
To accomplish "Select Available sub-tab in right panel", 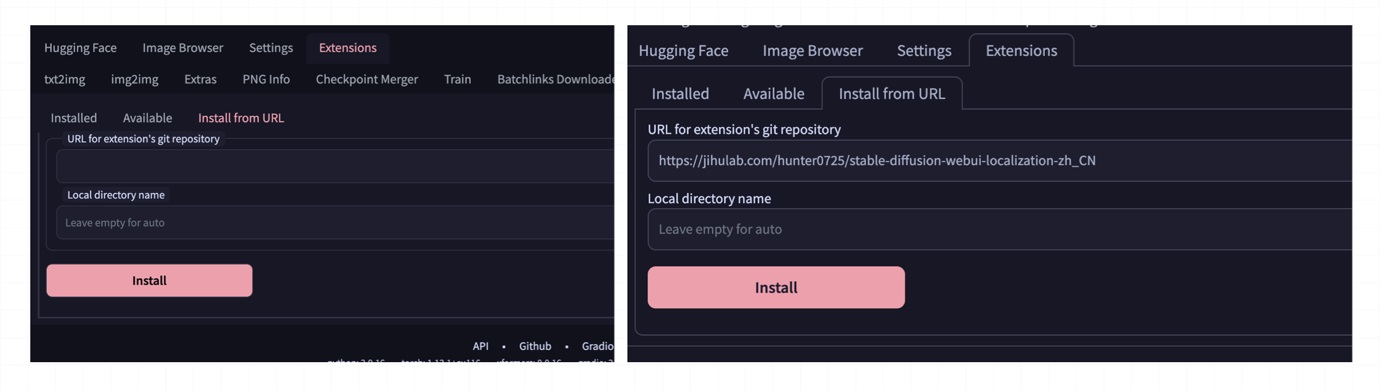I will [774, 94].
